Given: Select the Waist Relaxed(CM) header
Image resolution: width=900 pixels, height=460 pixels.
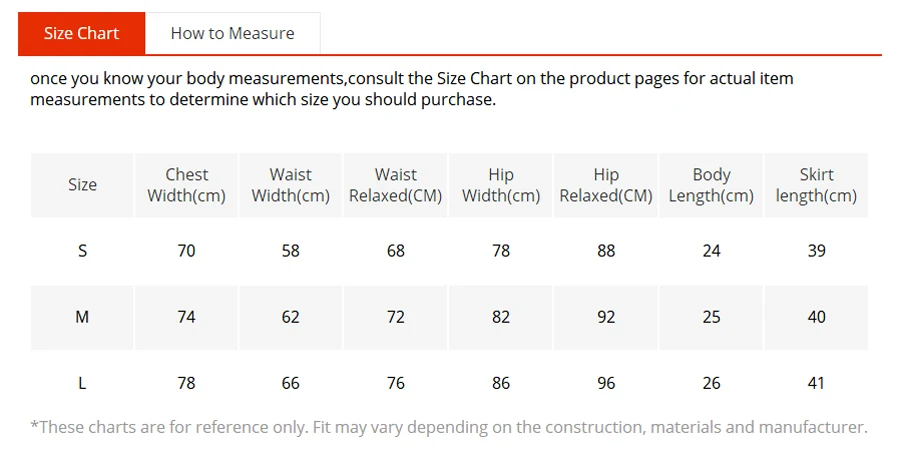Looking at the screenshot, I should tap(395, 185).
